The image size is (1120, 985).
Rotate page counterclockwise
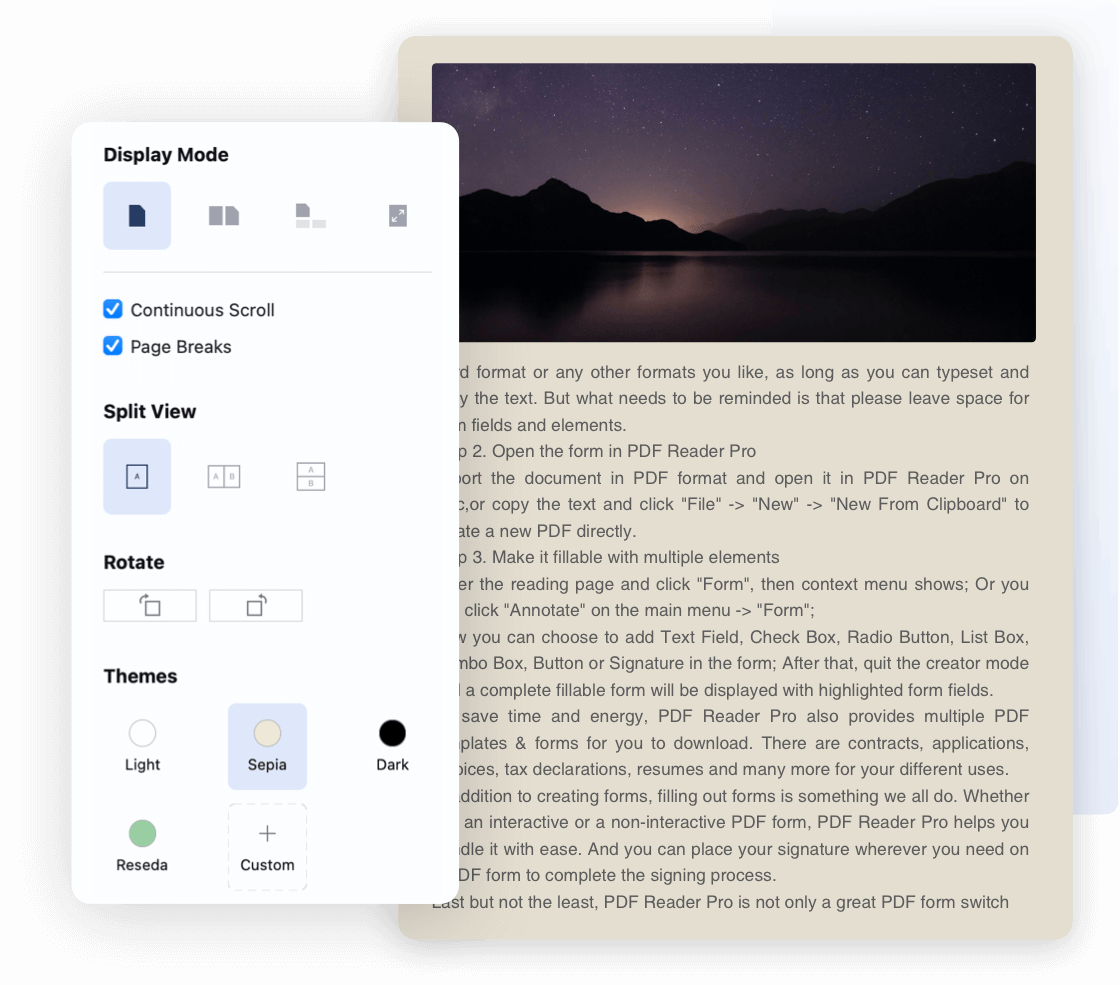tap(150, 606)
